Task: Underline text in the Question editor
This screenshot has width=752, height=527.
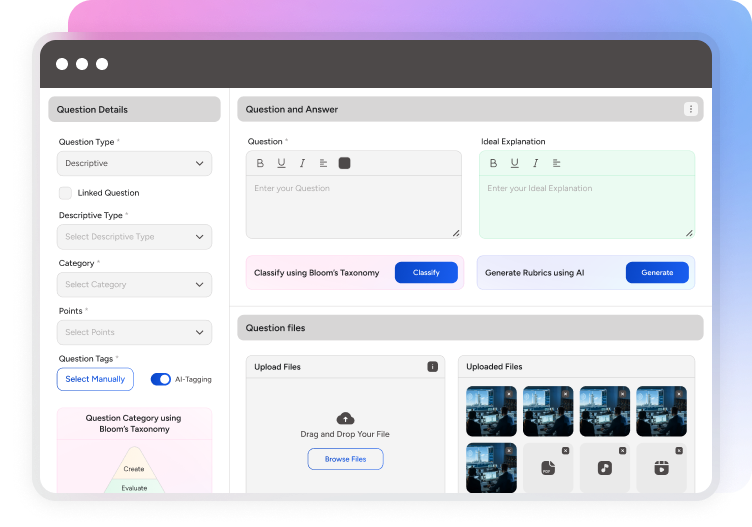Action: (281, 163)
